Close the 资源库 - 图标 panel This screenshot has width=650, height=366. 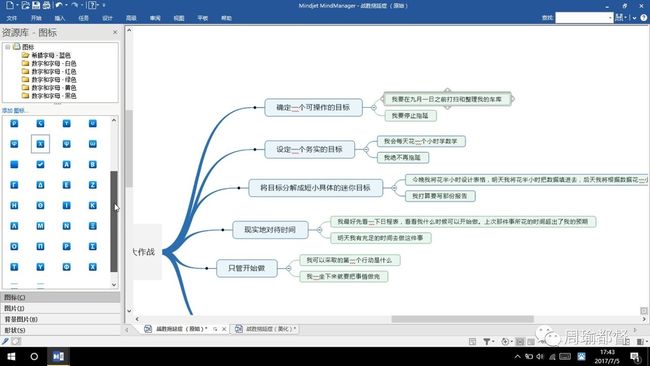(115, 32)
